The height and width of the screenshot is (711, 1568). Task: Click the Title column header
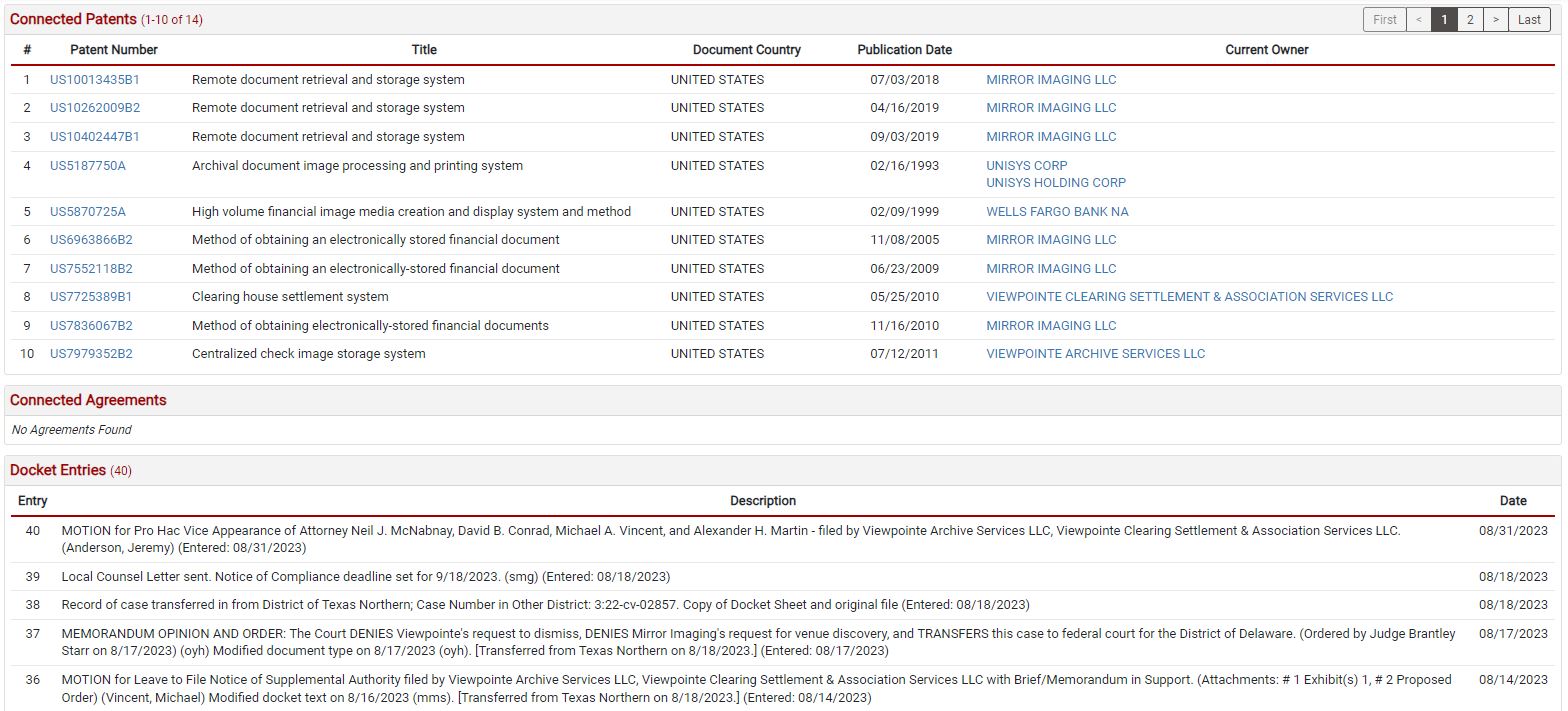pyautogui.click(x=424, y=50)
